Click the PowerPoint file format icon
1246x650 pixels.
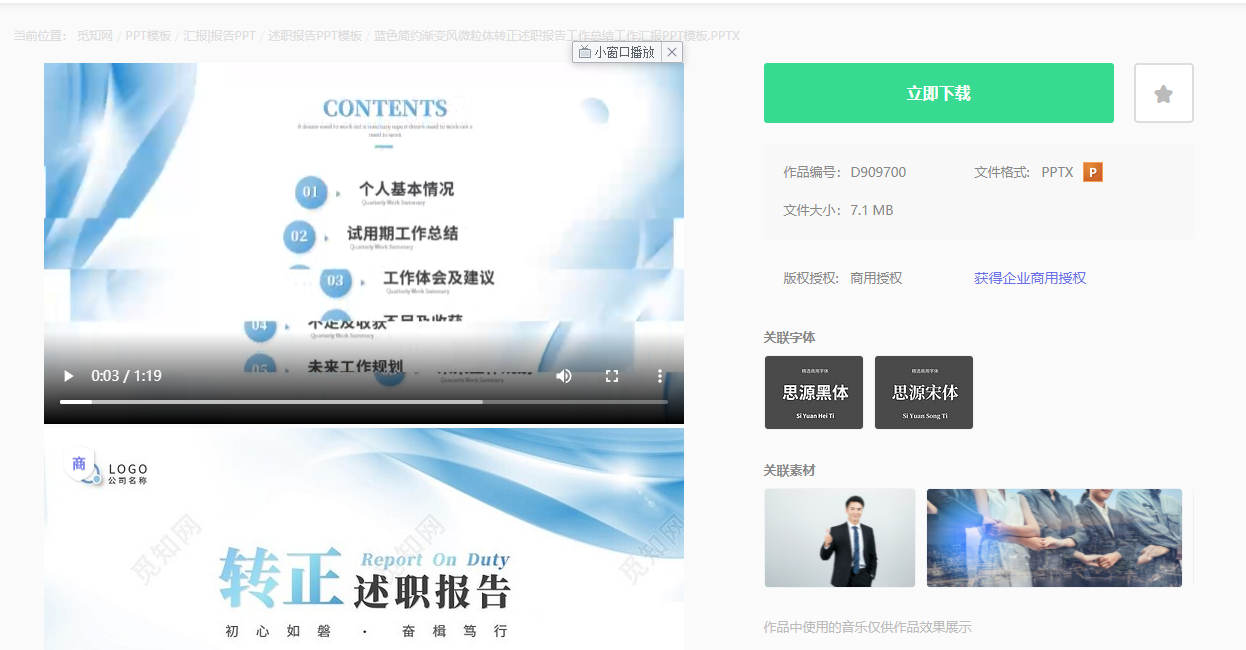click(x=1093, y=172)
